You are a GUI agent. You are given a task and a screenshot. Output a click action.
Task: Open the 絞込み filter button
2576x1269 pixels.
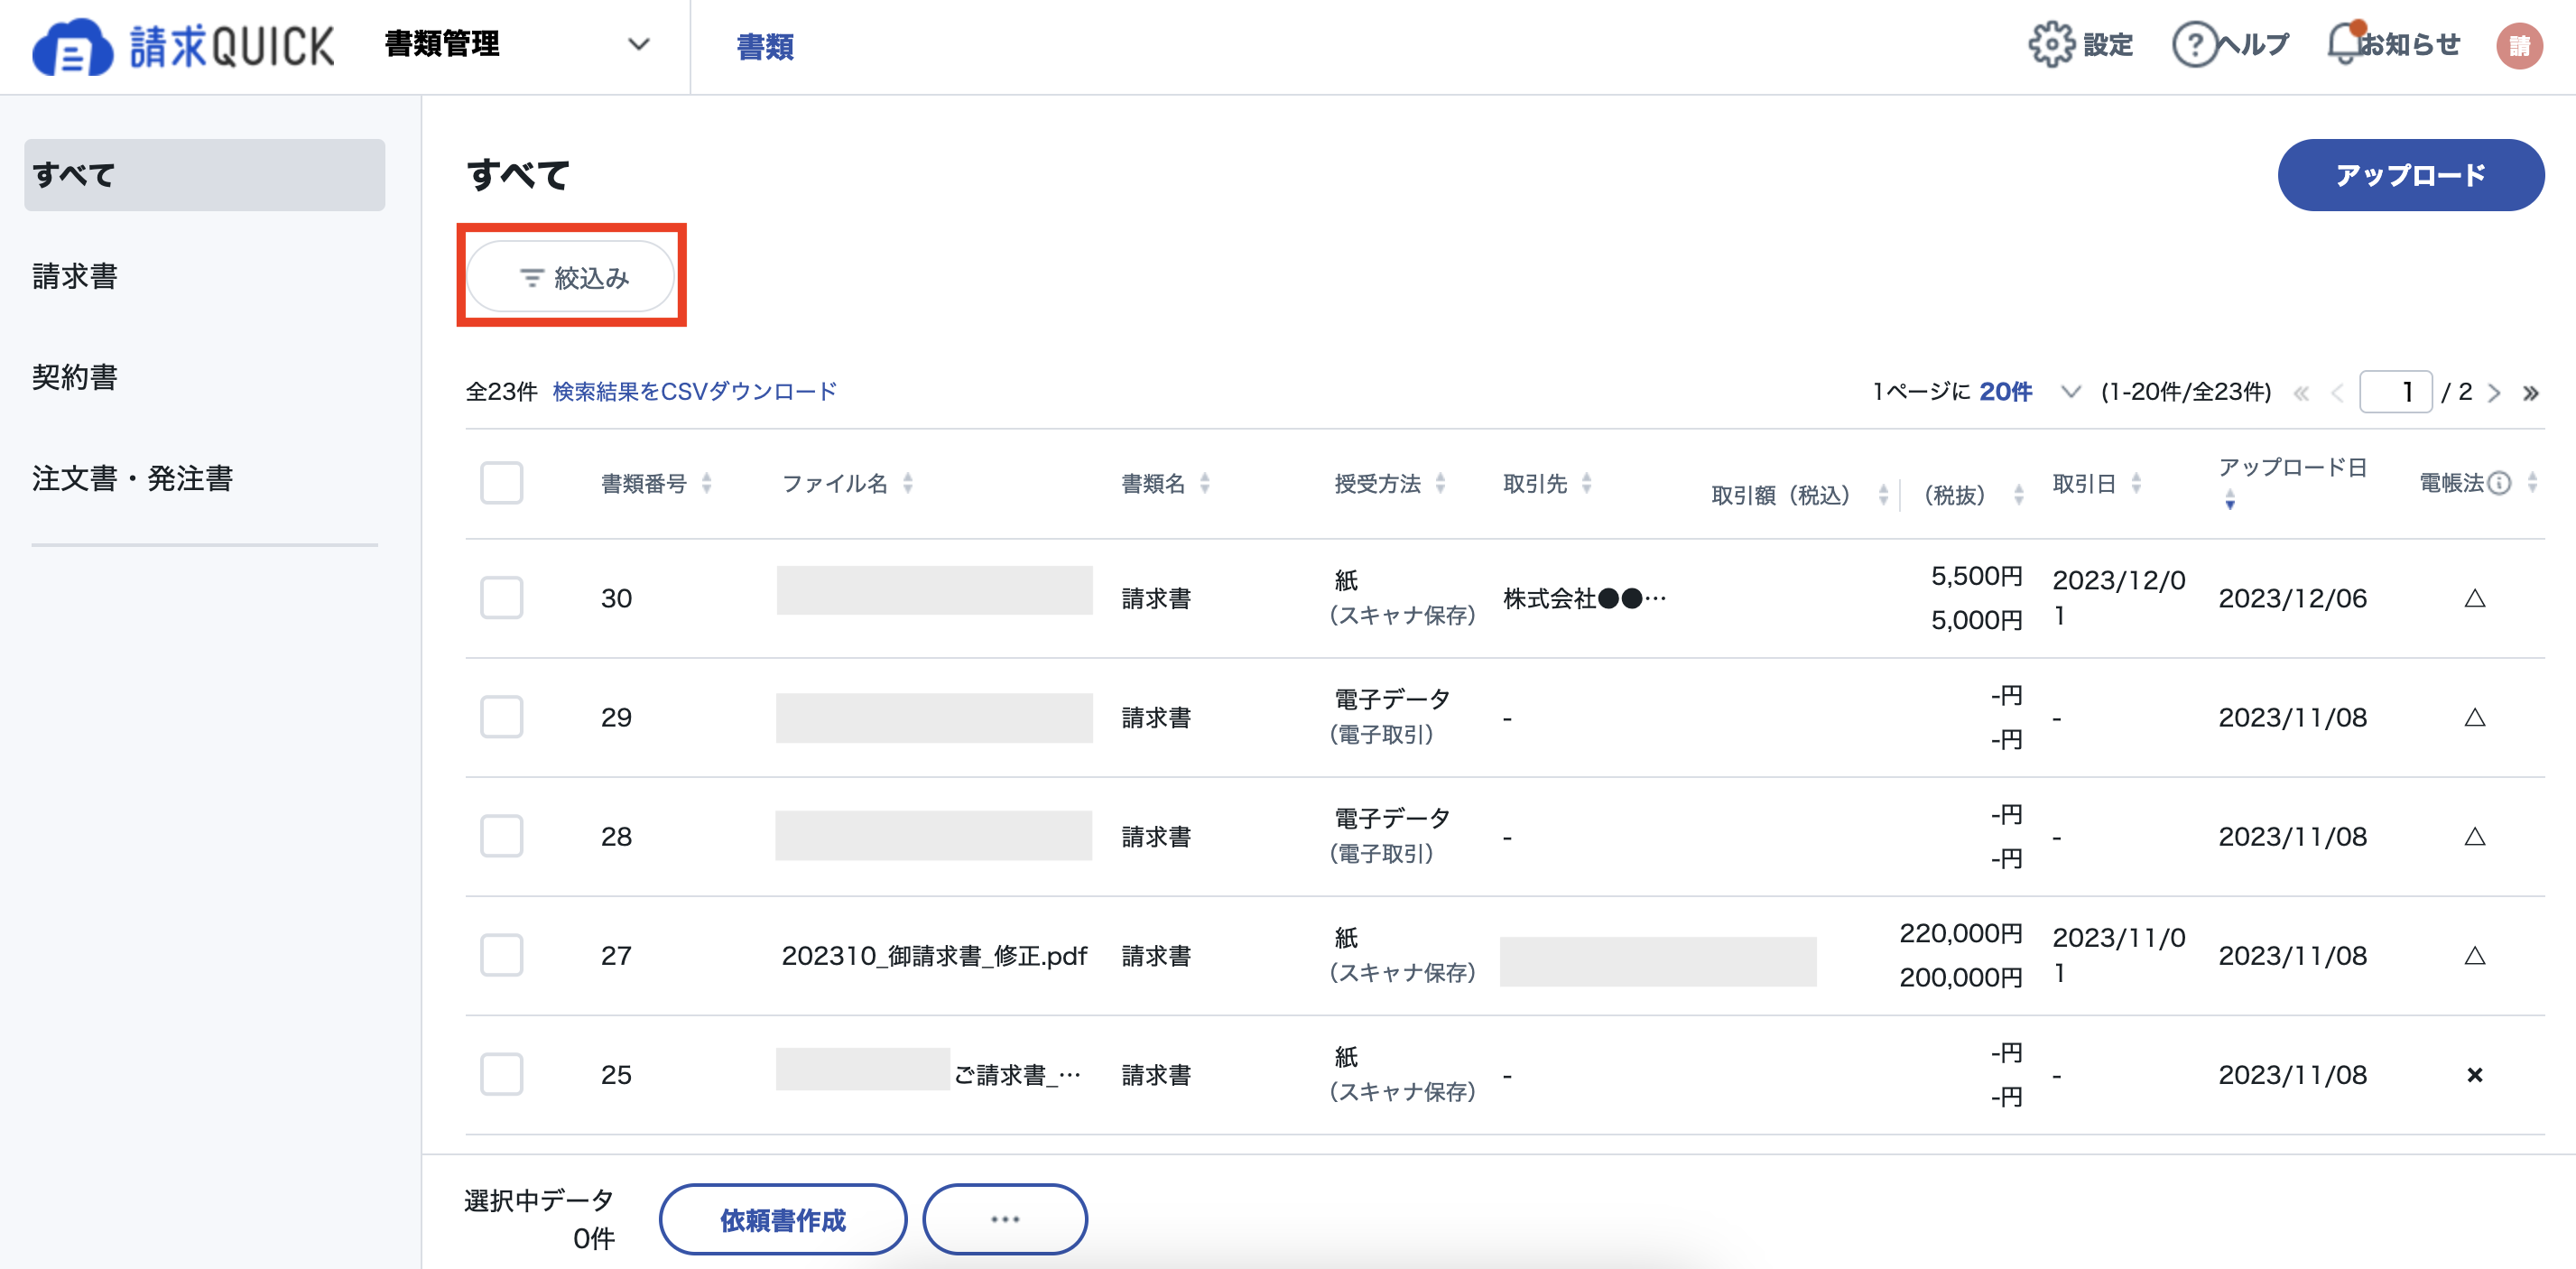click(x=571, y=277)
